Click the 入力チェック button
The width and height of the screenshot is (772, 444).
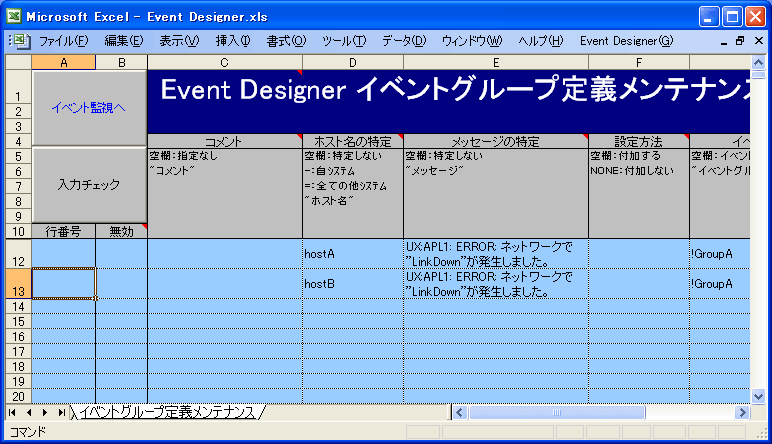tap(89, 185)
